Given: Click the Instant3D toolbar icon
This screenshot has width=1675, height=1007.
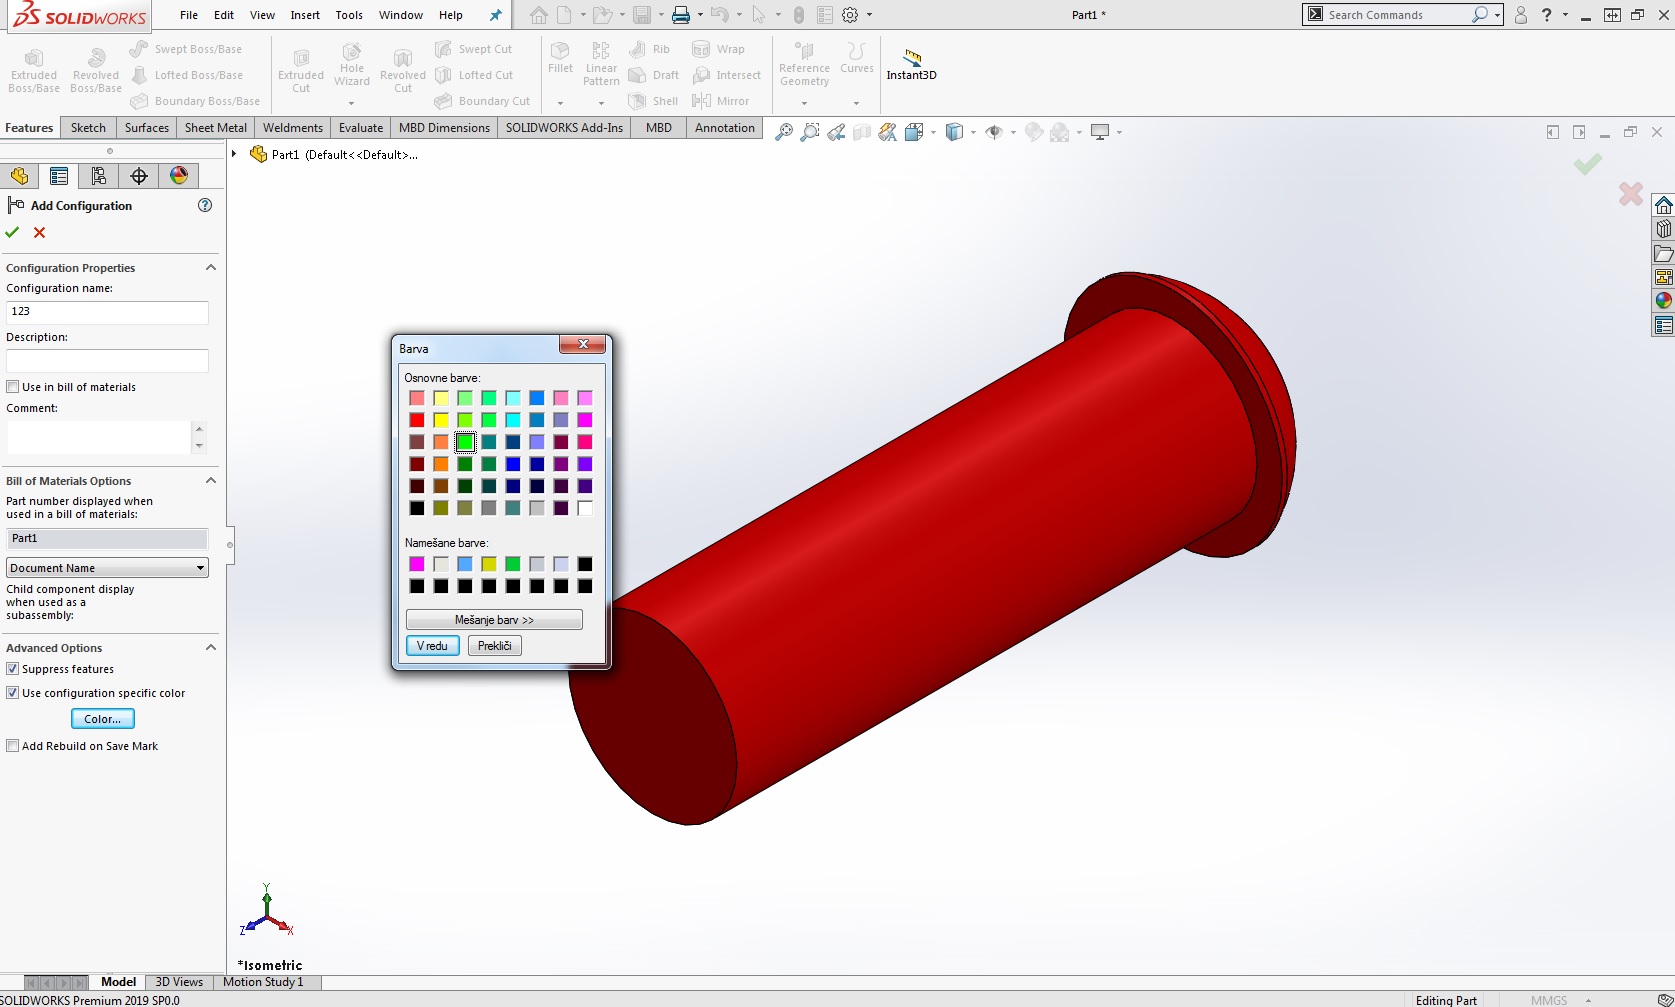Looking at the screenshot, I should coord(911,64).
